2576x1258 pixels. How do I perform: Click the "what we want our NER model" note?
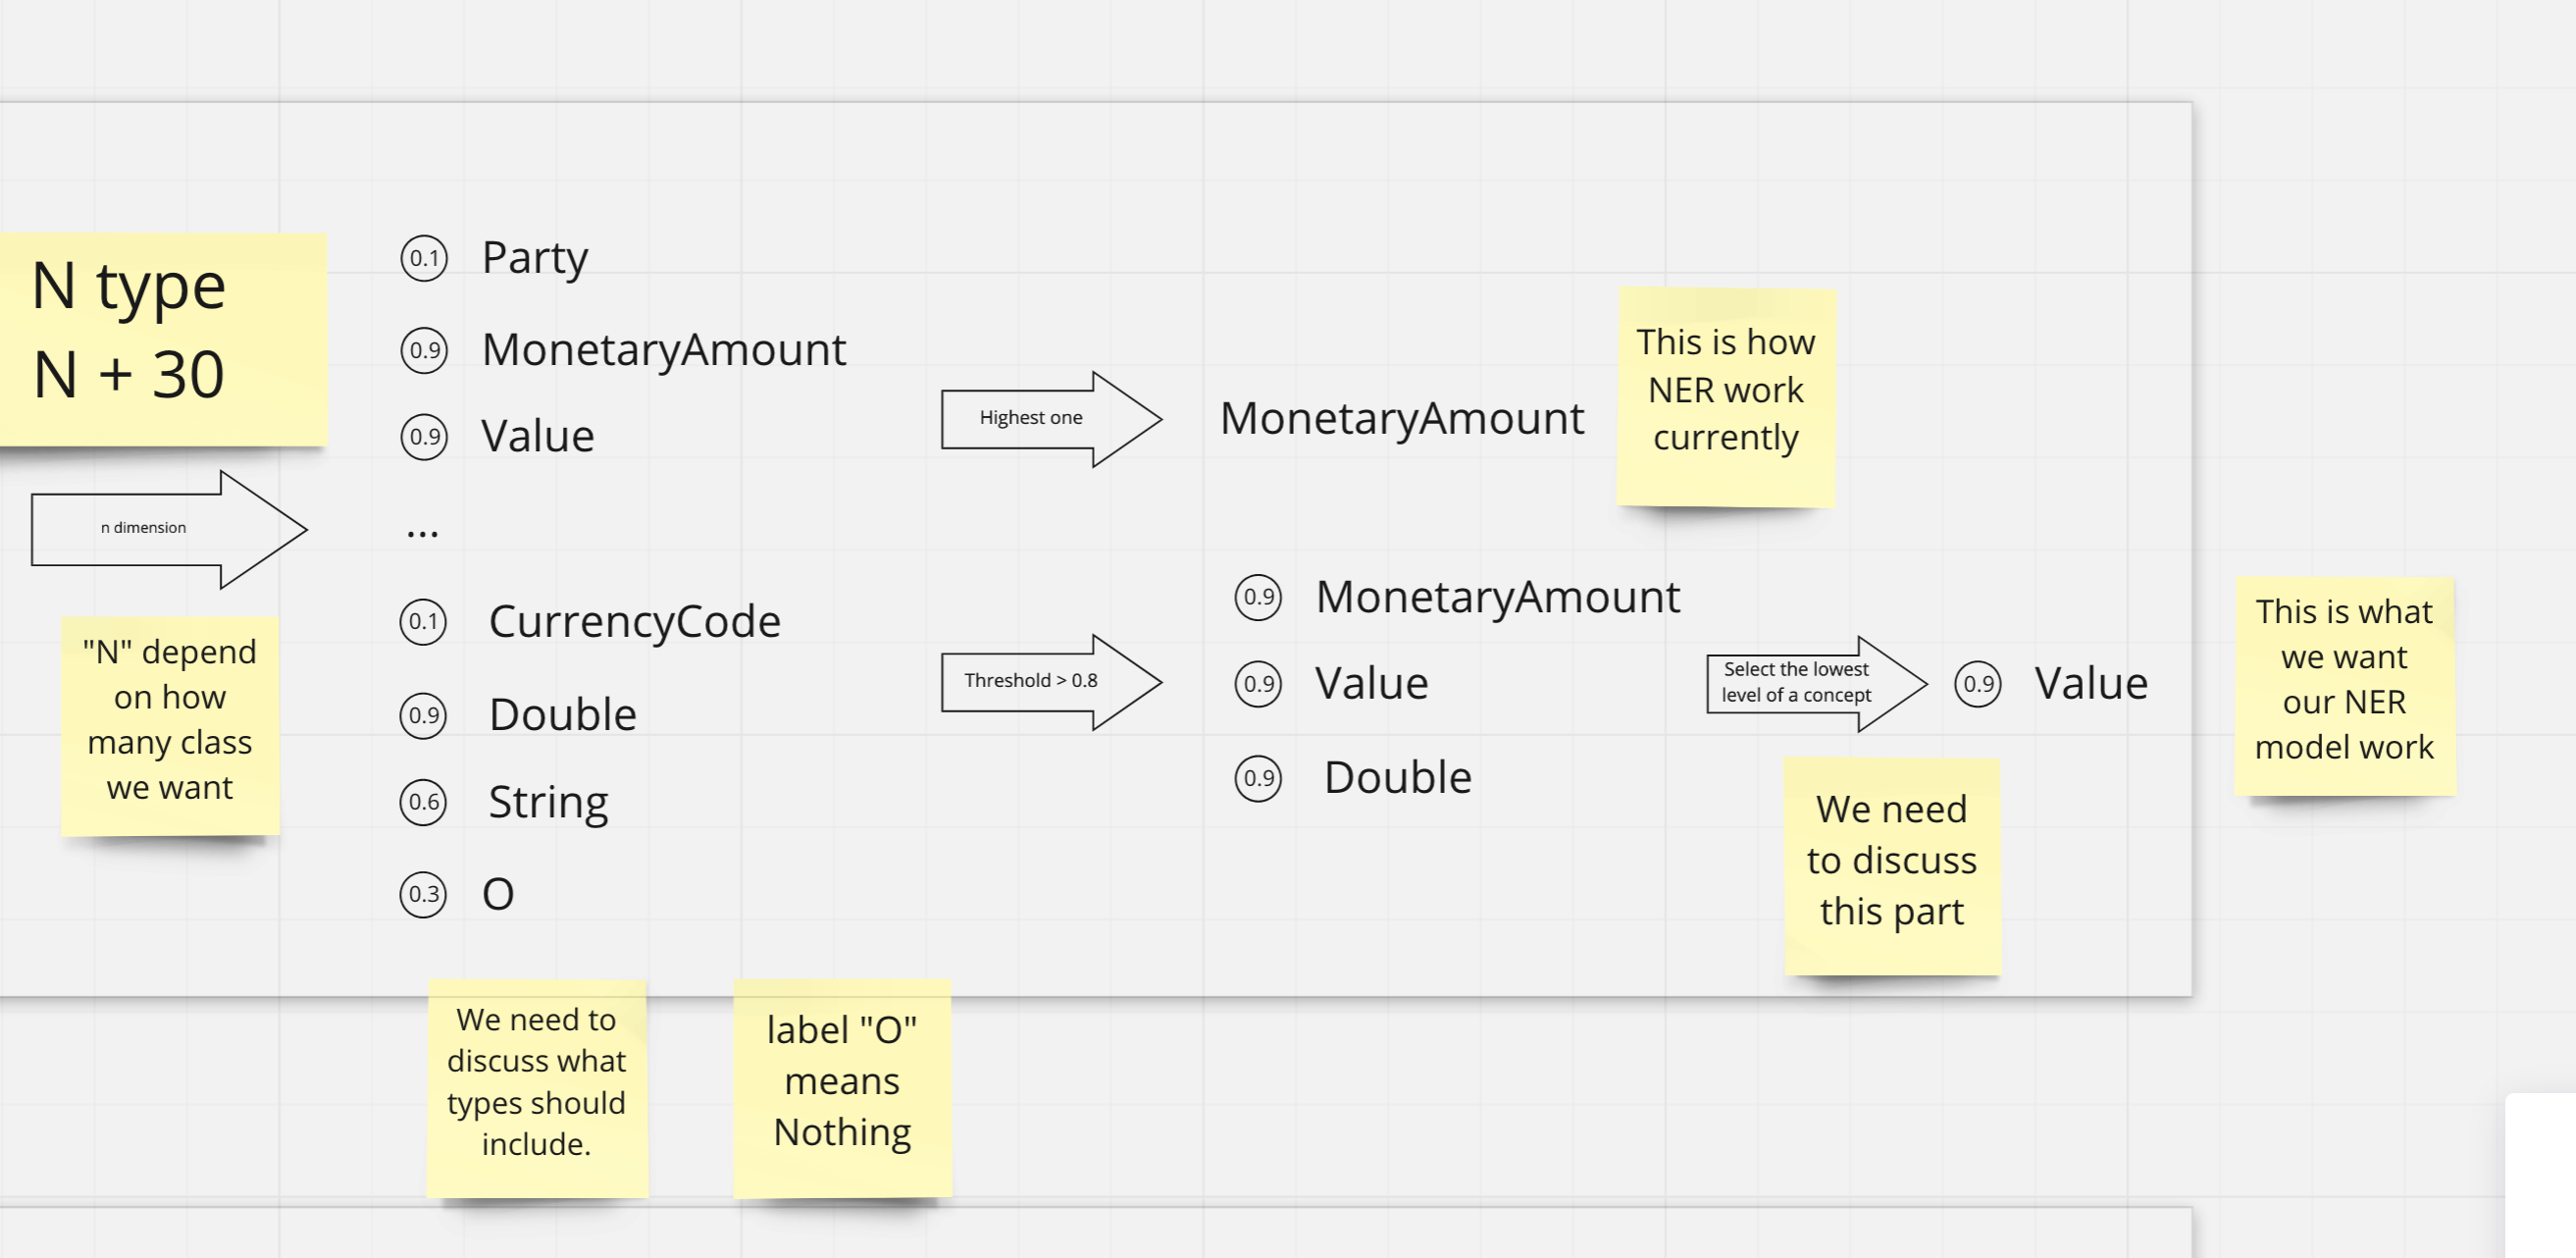[2343, 685]
